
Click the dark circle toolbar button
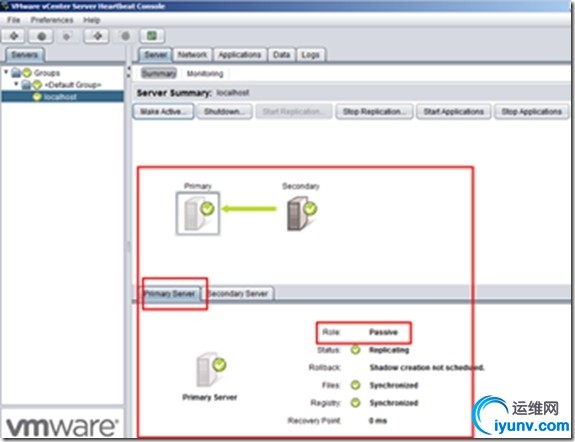point(41,36)
